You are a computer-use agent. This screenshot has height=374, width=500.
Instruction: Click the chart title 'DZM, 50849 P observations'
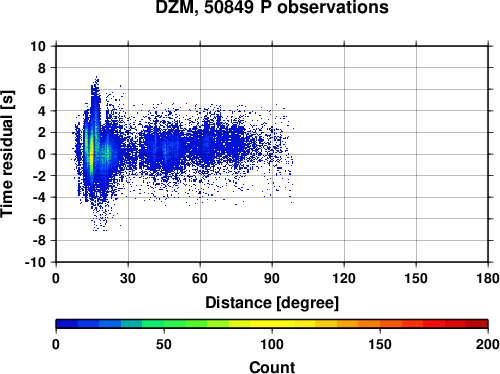click(x=272, y=7)
